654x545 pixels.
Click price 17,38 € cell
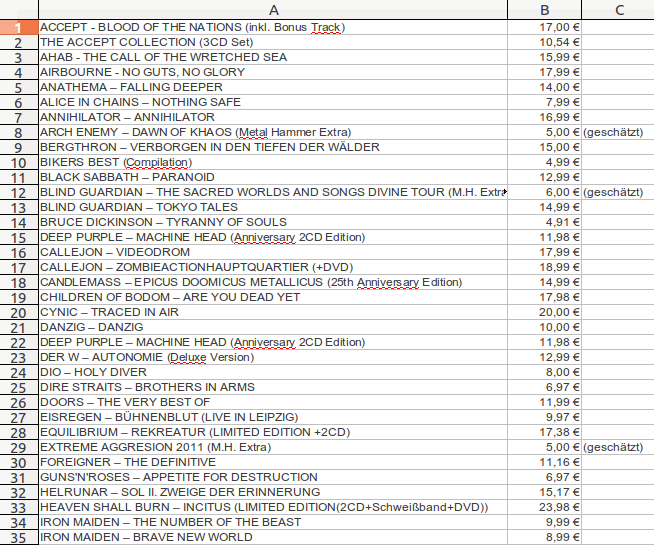(x=544, y=433)
